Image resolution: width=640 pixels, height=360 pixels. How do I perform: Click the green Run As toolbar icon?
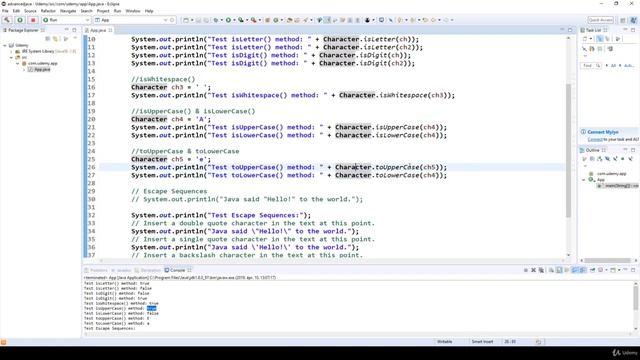[228, 20]
